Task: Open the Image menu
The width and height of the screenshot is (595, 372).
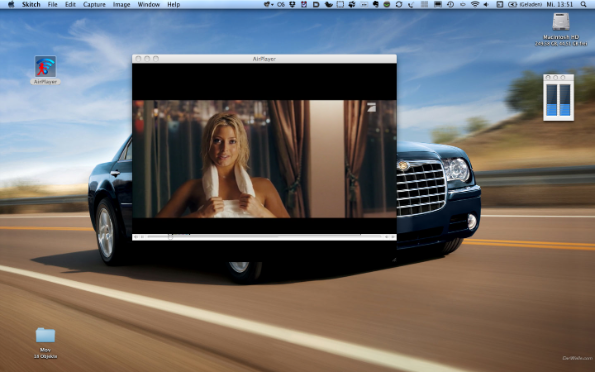Action: (x=121, y=5)
